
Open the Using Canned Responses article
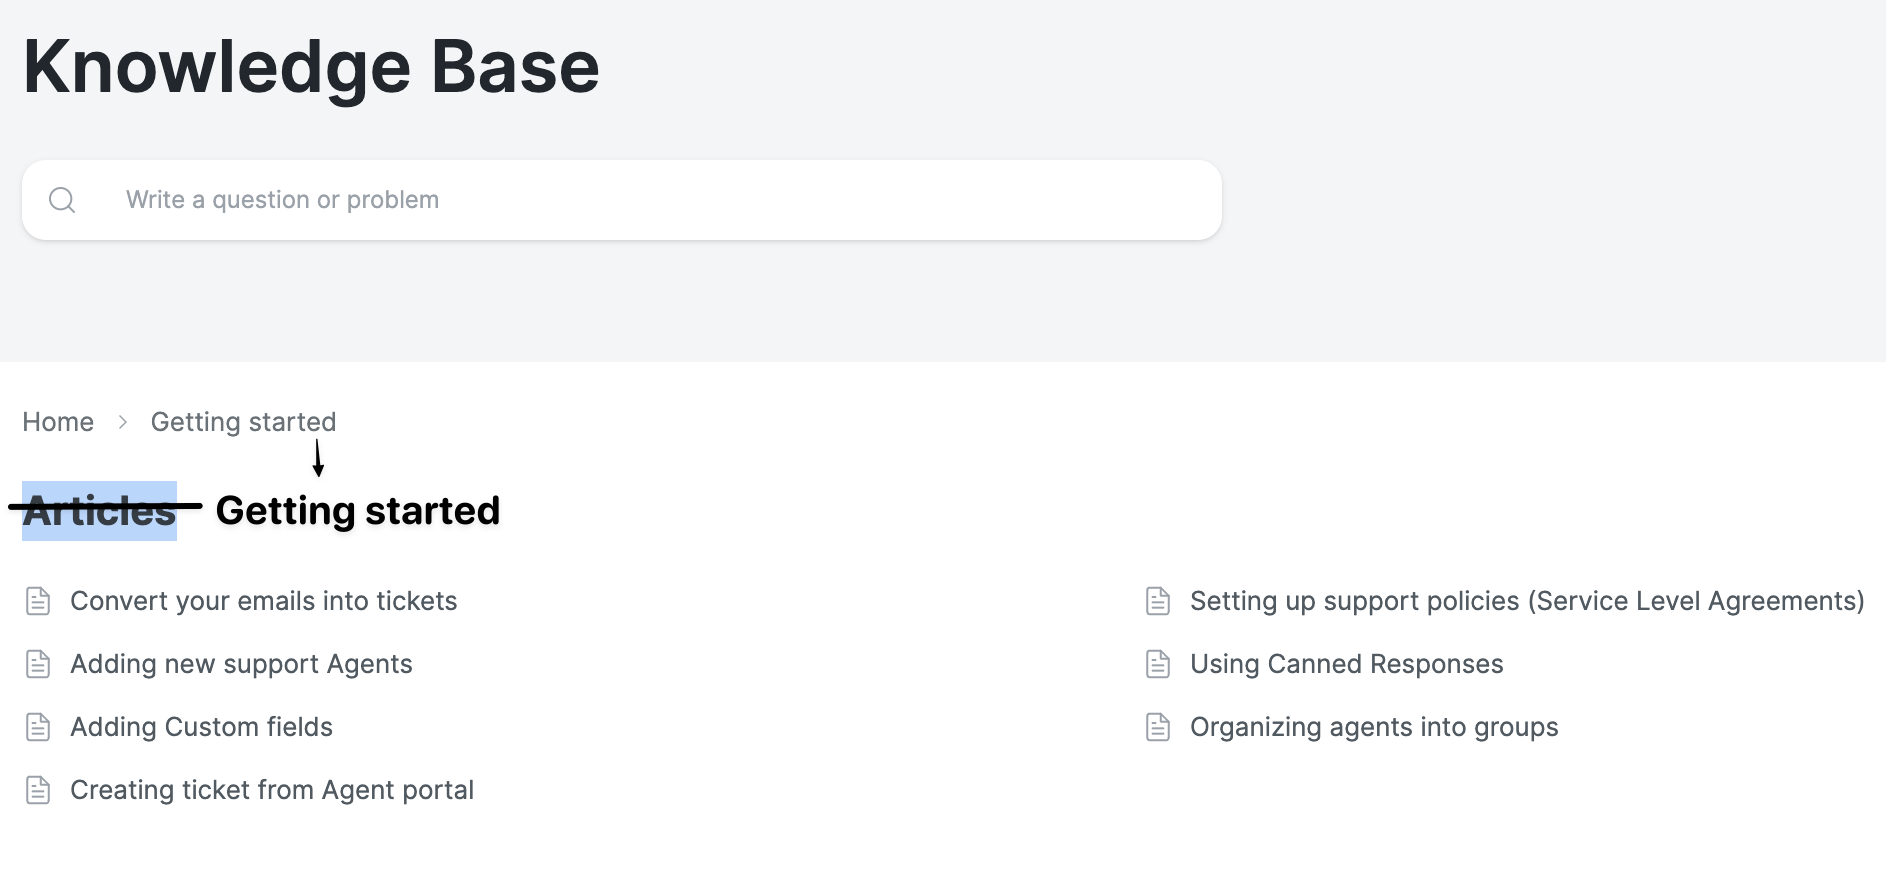click(x=1346, y=664)
